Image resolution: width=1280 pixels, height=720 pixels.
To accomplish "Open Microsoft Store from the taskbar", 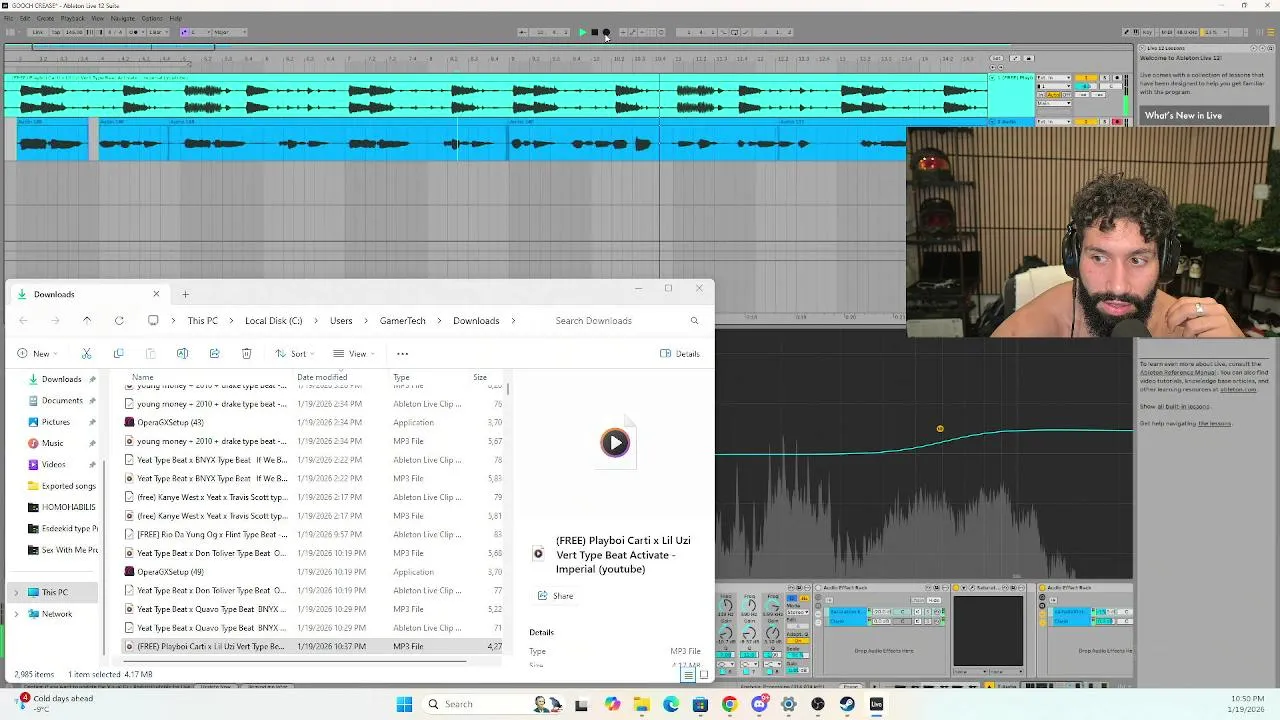I will coord(700,704).
